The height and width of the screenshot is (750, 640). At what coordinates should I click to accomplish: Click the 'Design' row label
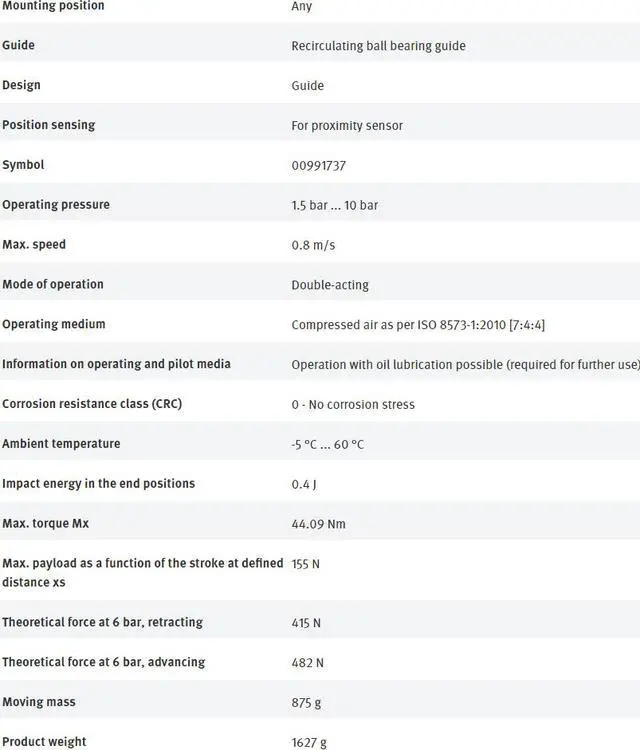[x=21, y=85]
